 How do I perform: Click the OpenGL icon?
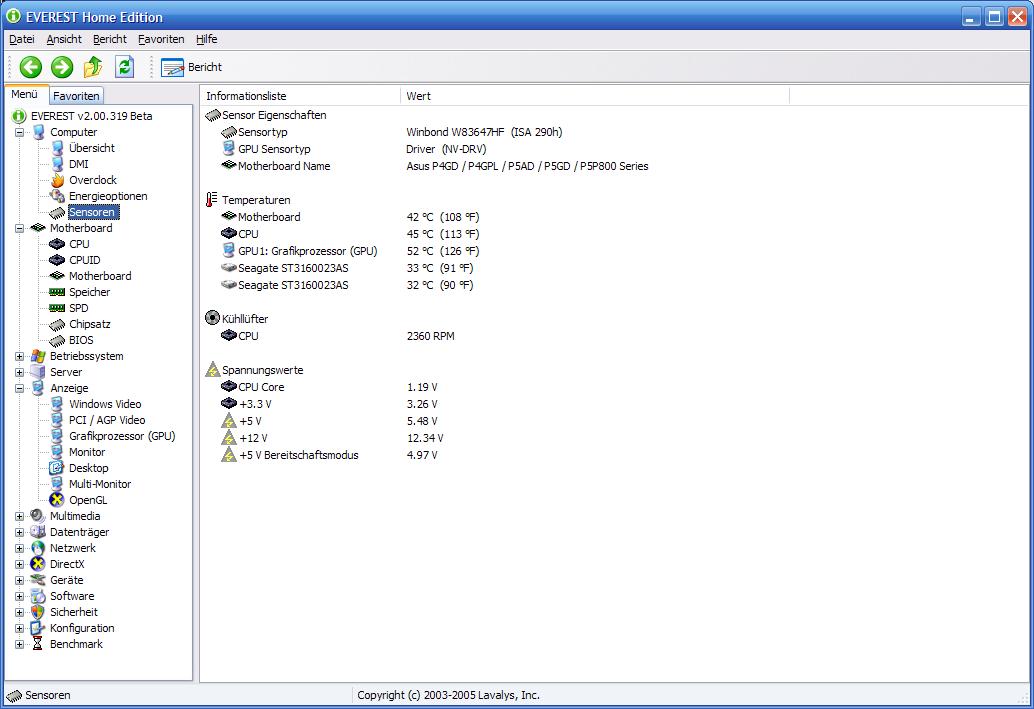point(57,500)
